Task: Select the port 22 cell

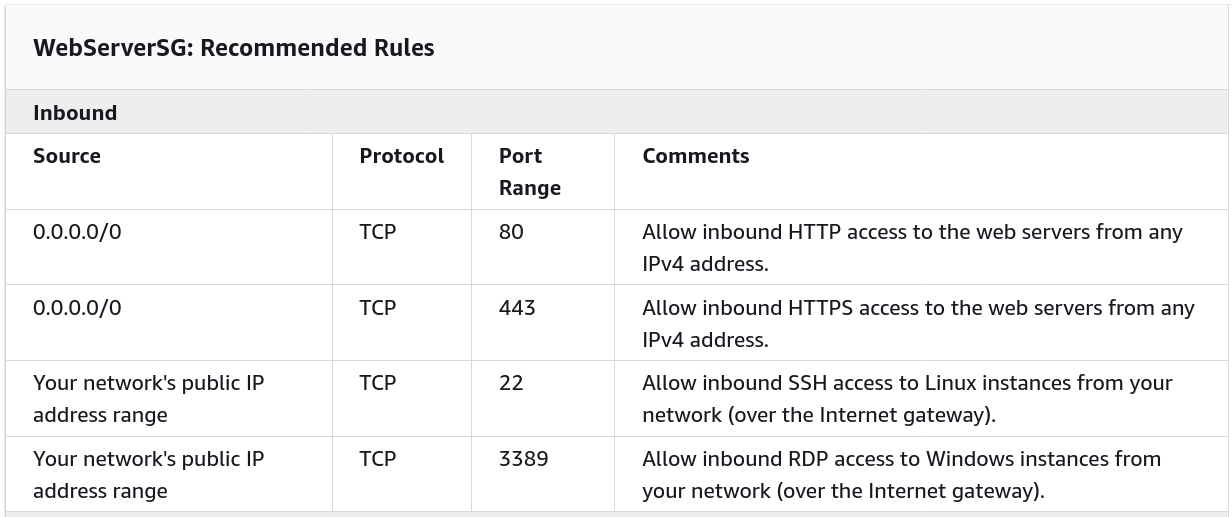Action: (511, 383)
